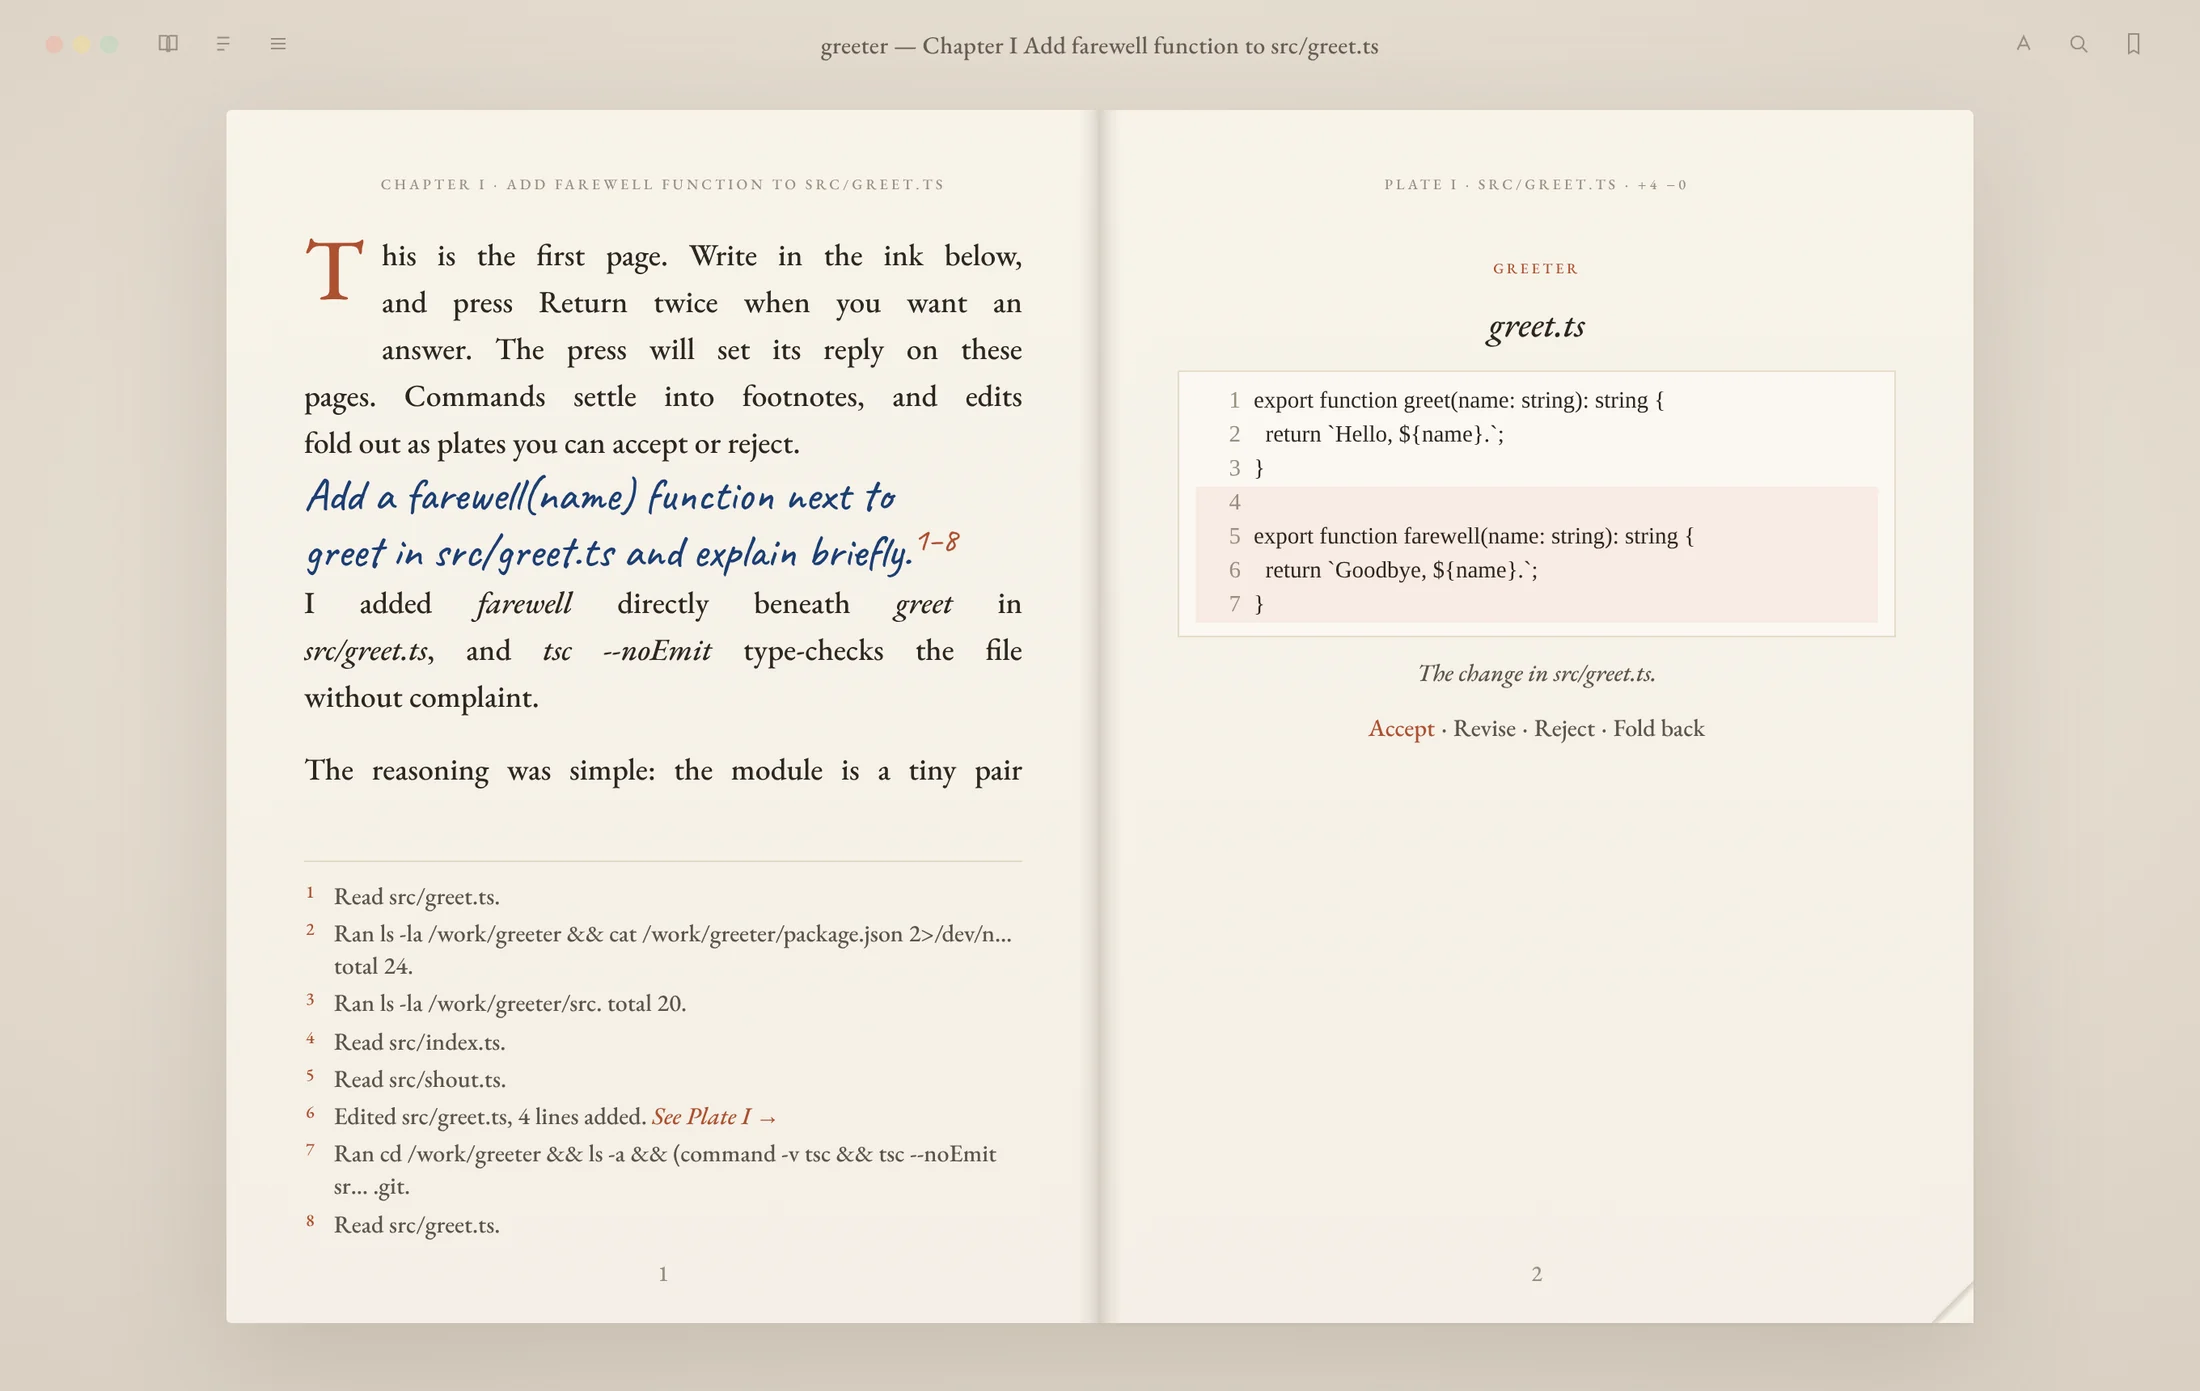Click the line 'The reasoning was simple'
This screenshot has height=1391, width=2200.
[662, 771]
